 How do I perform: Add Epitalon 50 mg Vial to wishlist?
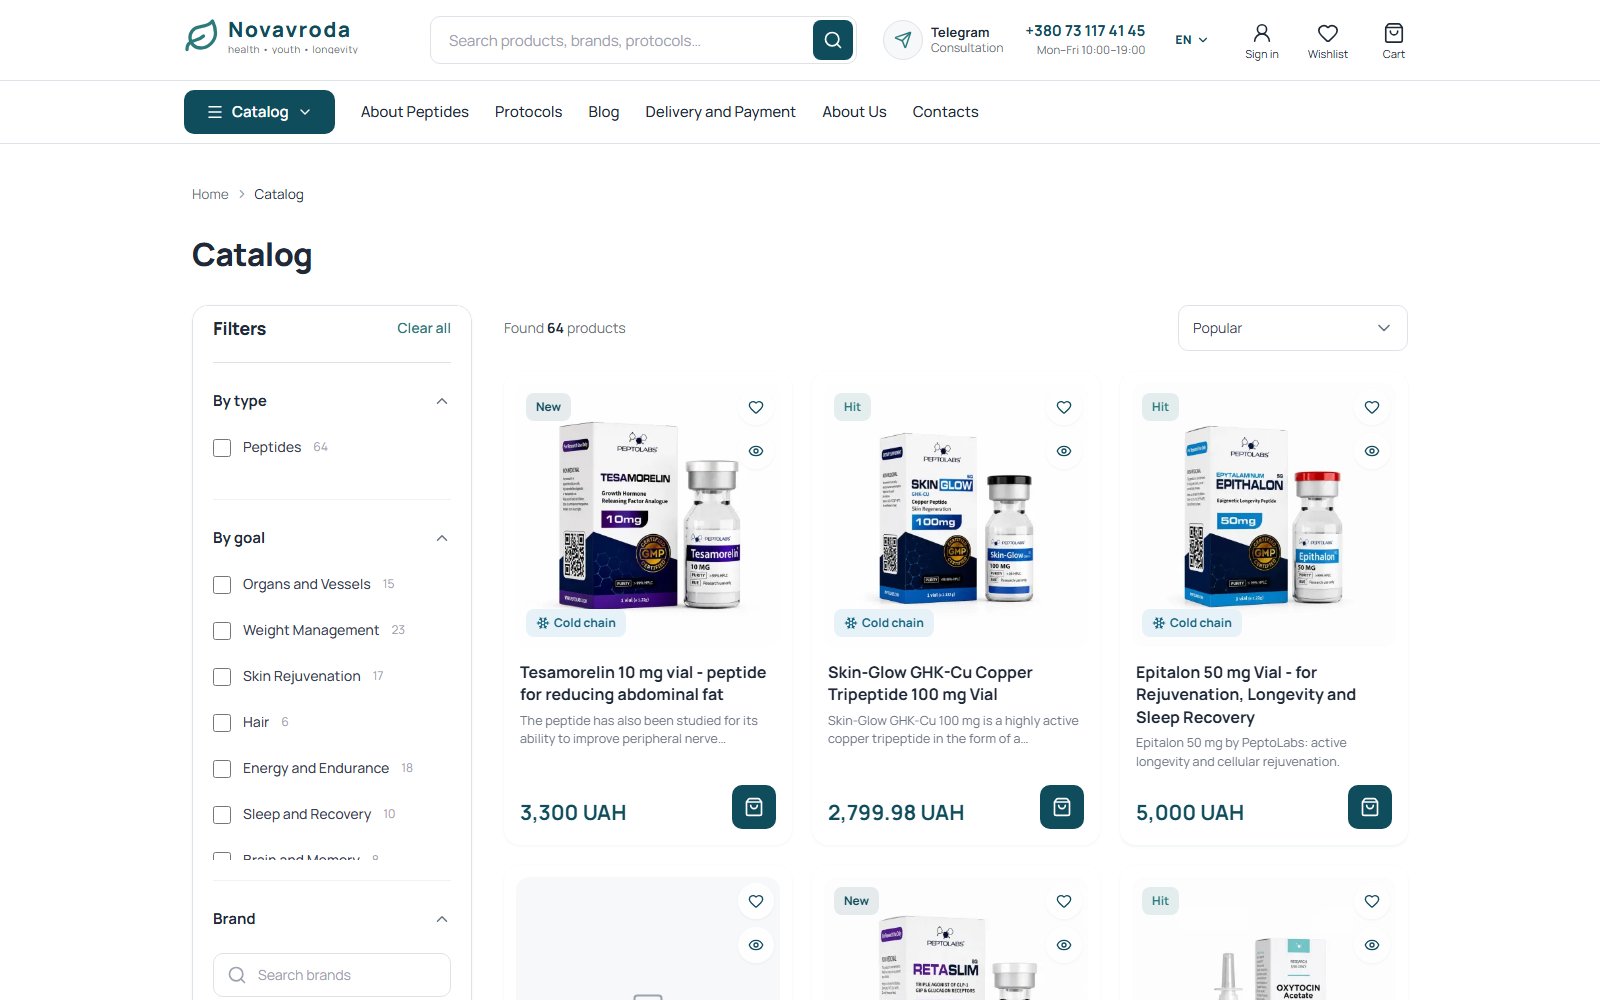point(1372,407)
